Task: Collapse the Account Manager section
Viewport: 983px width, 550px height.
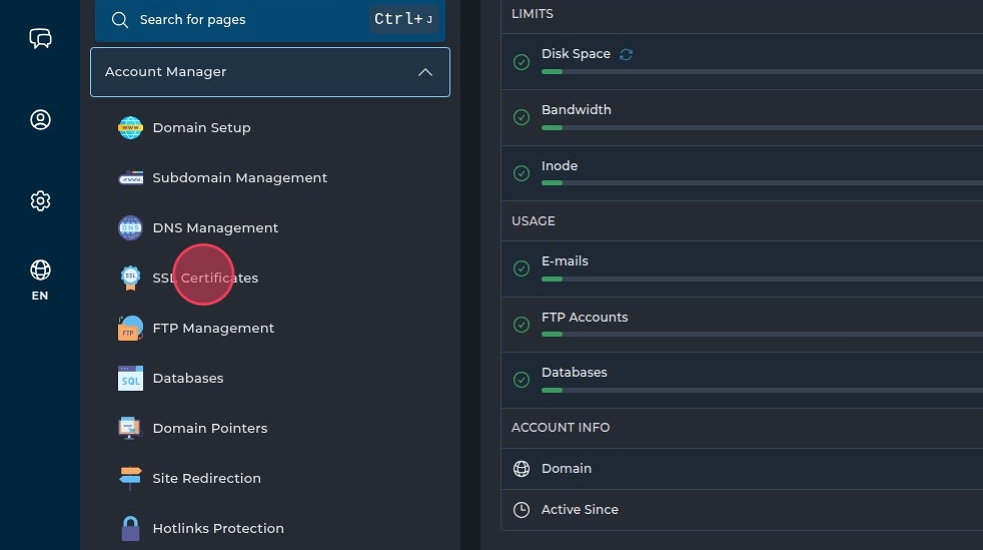Action: tap(425, 72)
